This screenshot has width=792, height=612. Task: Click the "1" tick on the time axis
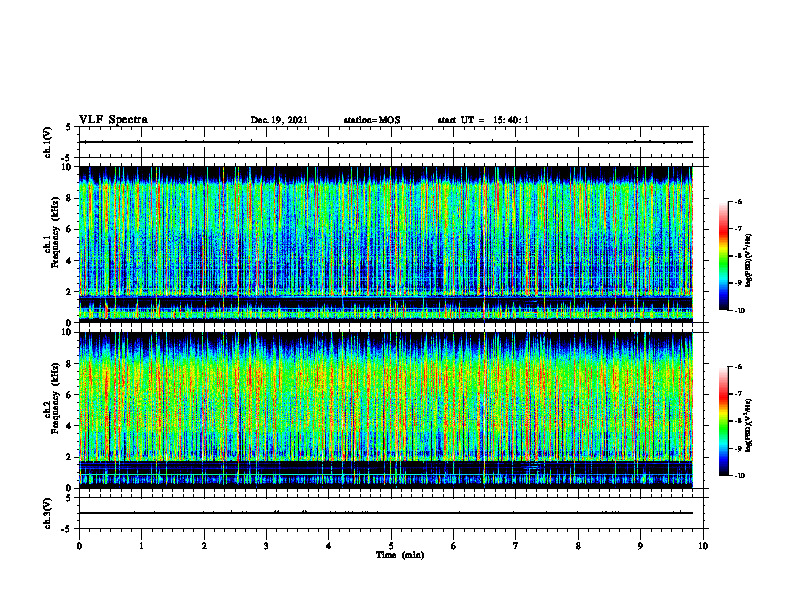click(x=141, y=546)
